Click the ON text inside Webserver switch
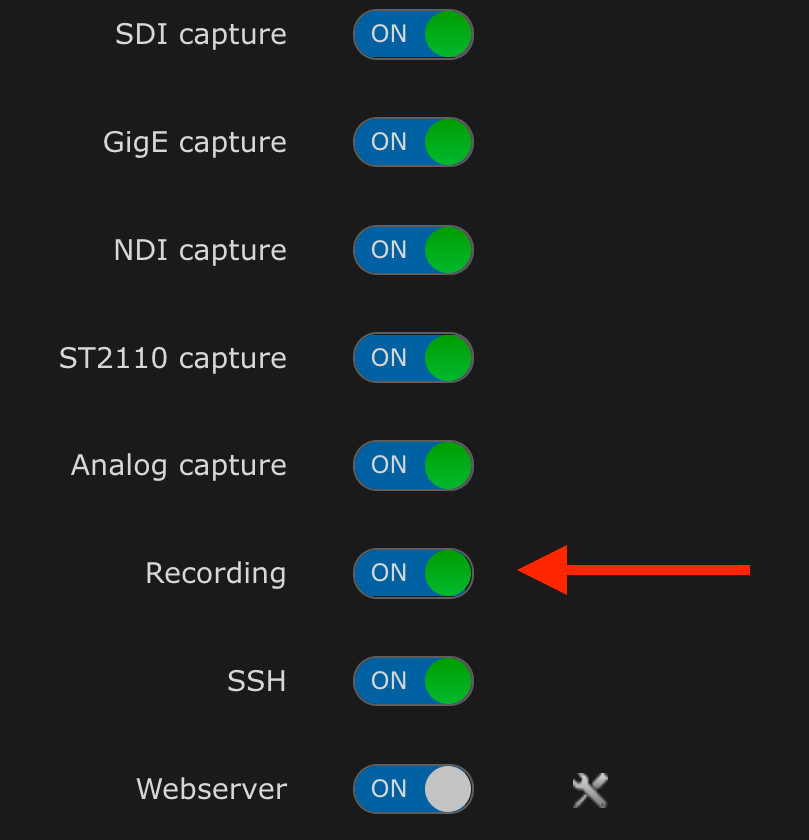 pos(389,789)
